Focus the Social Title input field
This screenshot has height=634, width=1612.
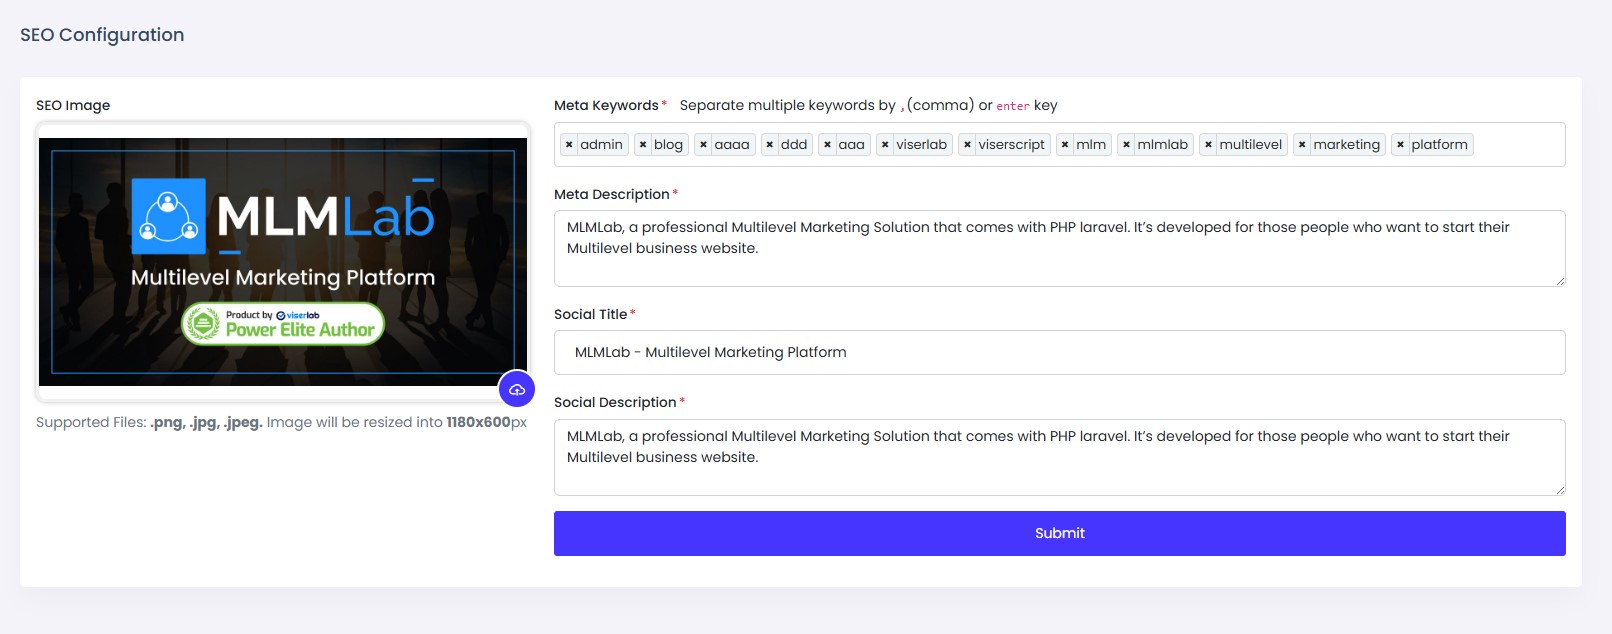pyautogui.click(x=1060, y=352)
